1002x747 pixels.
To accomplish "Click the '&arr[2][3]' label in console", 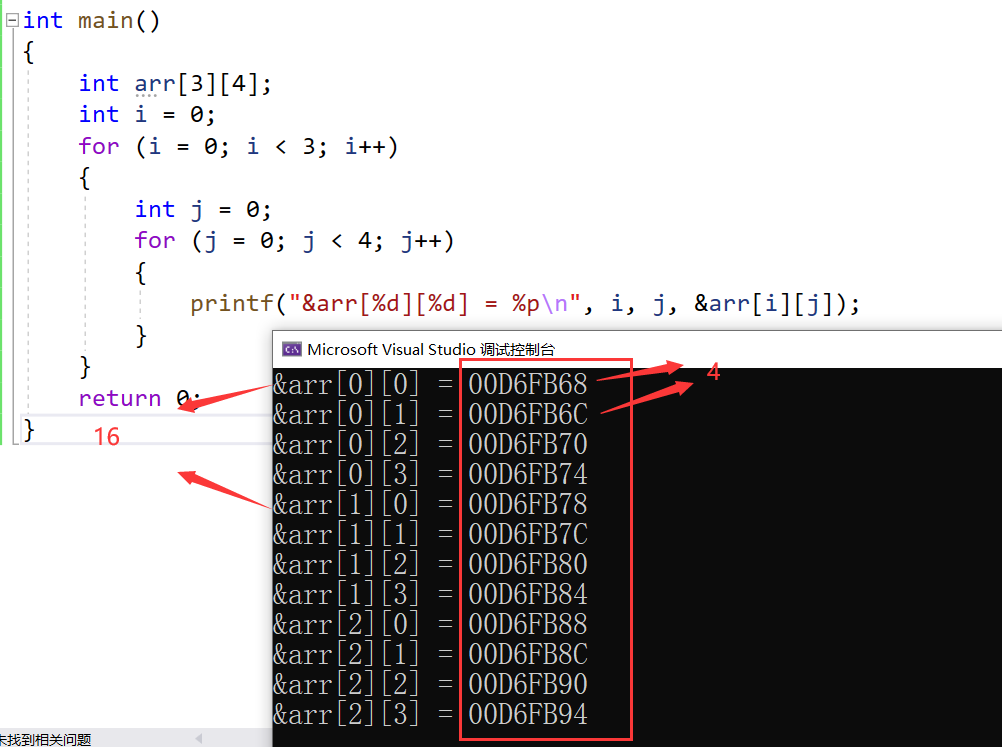I will point(346,714).
